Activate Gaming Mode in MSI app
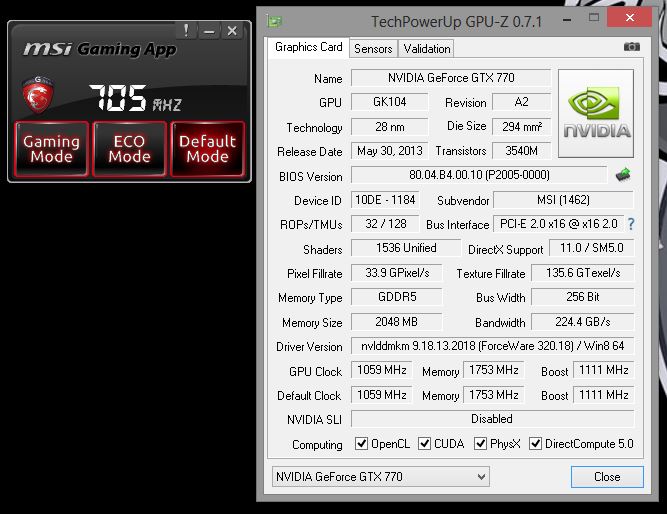The width and height of the screenshot is (667, 514). coord(51,149)
